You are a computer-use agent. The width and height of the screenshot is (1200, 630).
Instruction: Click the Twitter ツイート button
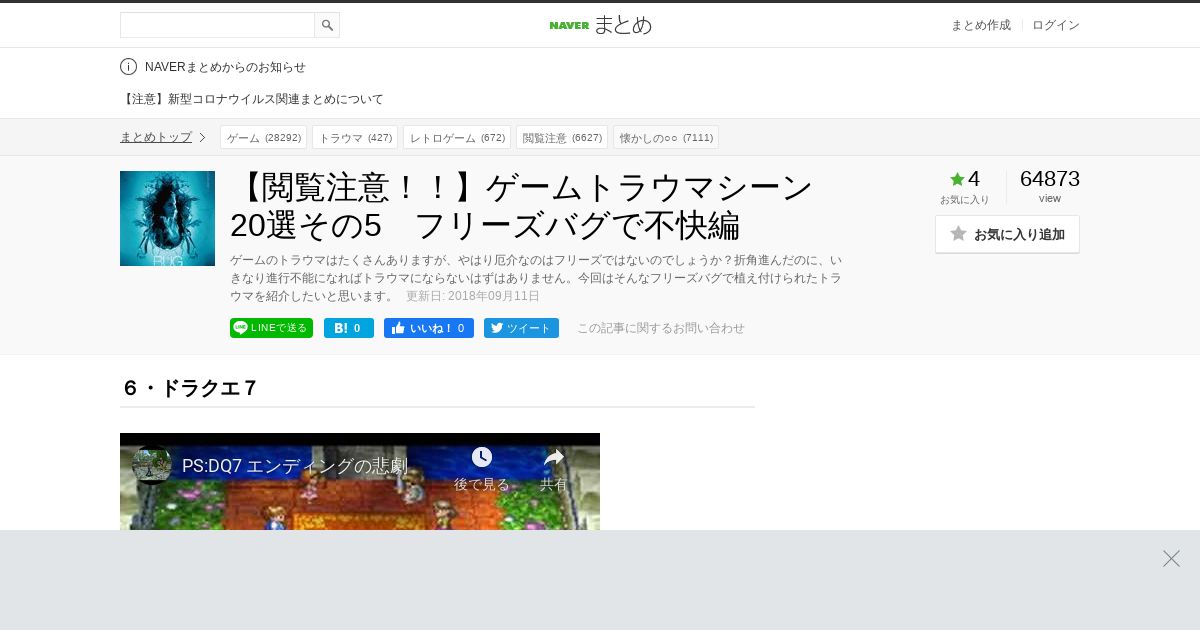click(521, 328)
